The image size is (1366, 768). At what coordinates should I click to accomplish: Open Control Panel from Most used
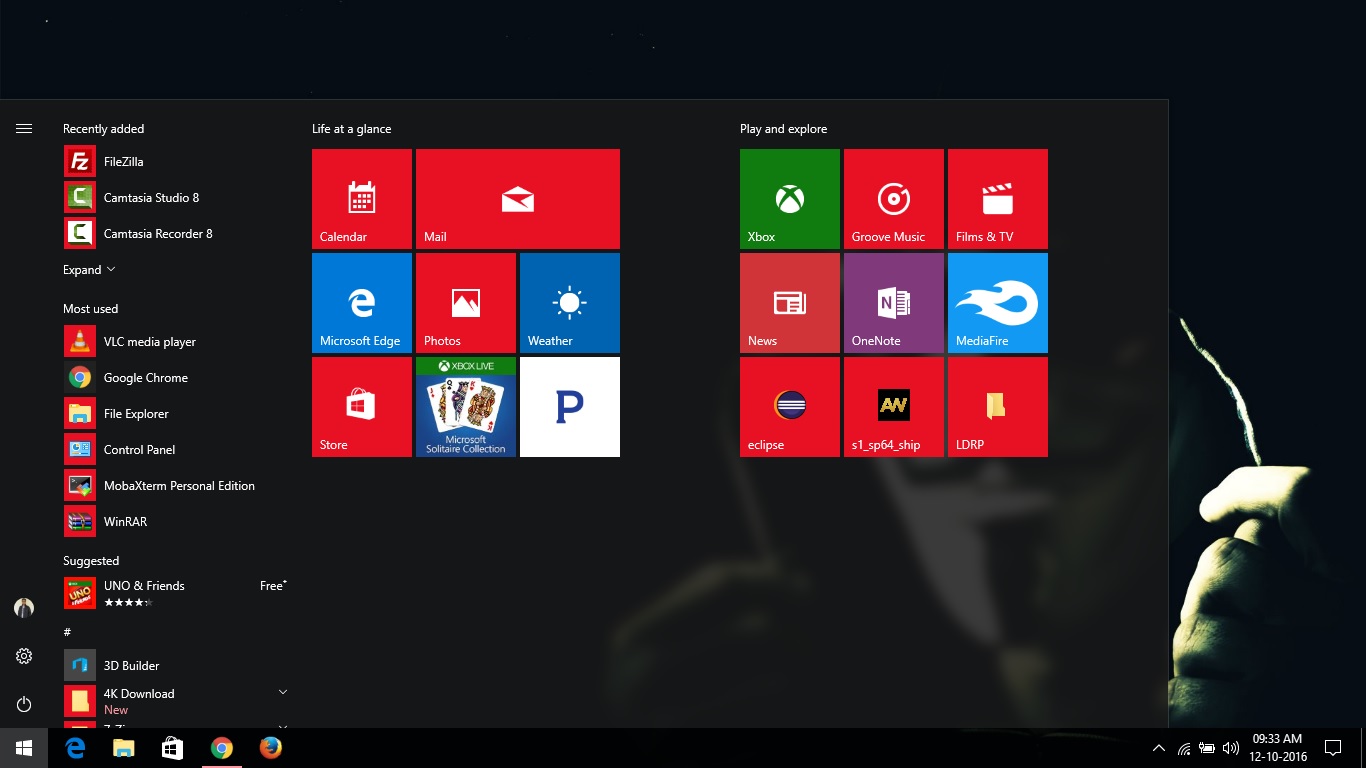[176, 450]
